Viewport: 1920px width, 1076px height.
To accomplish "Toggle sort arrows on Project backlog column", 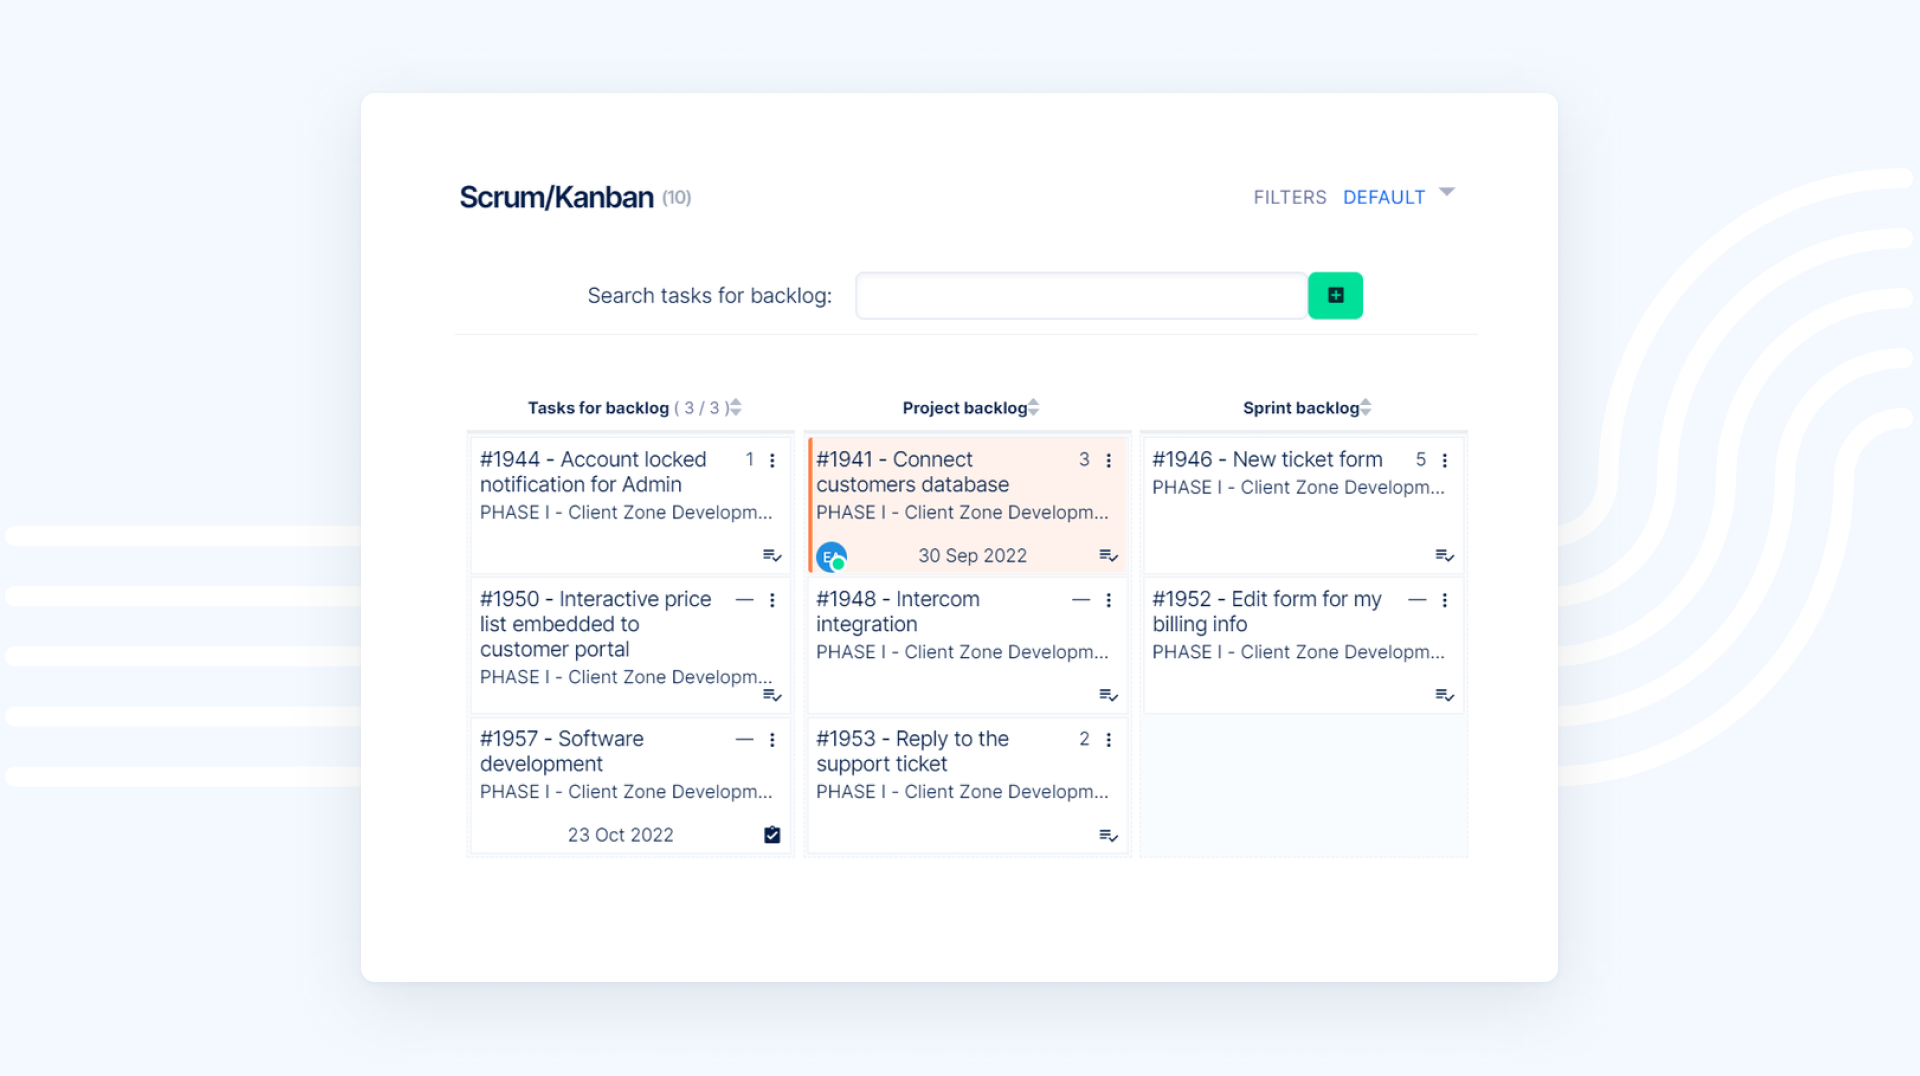I will coord(1034,408).
